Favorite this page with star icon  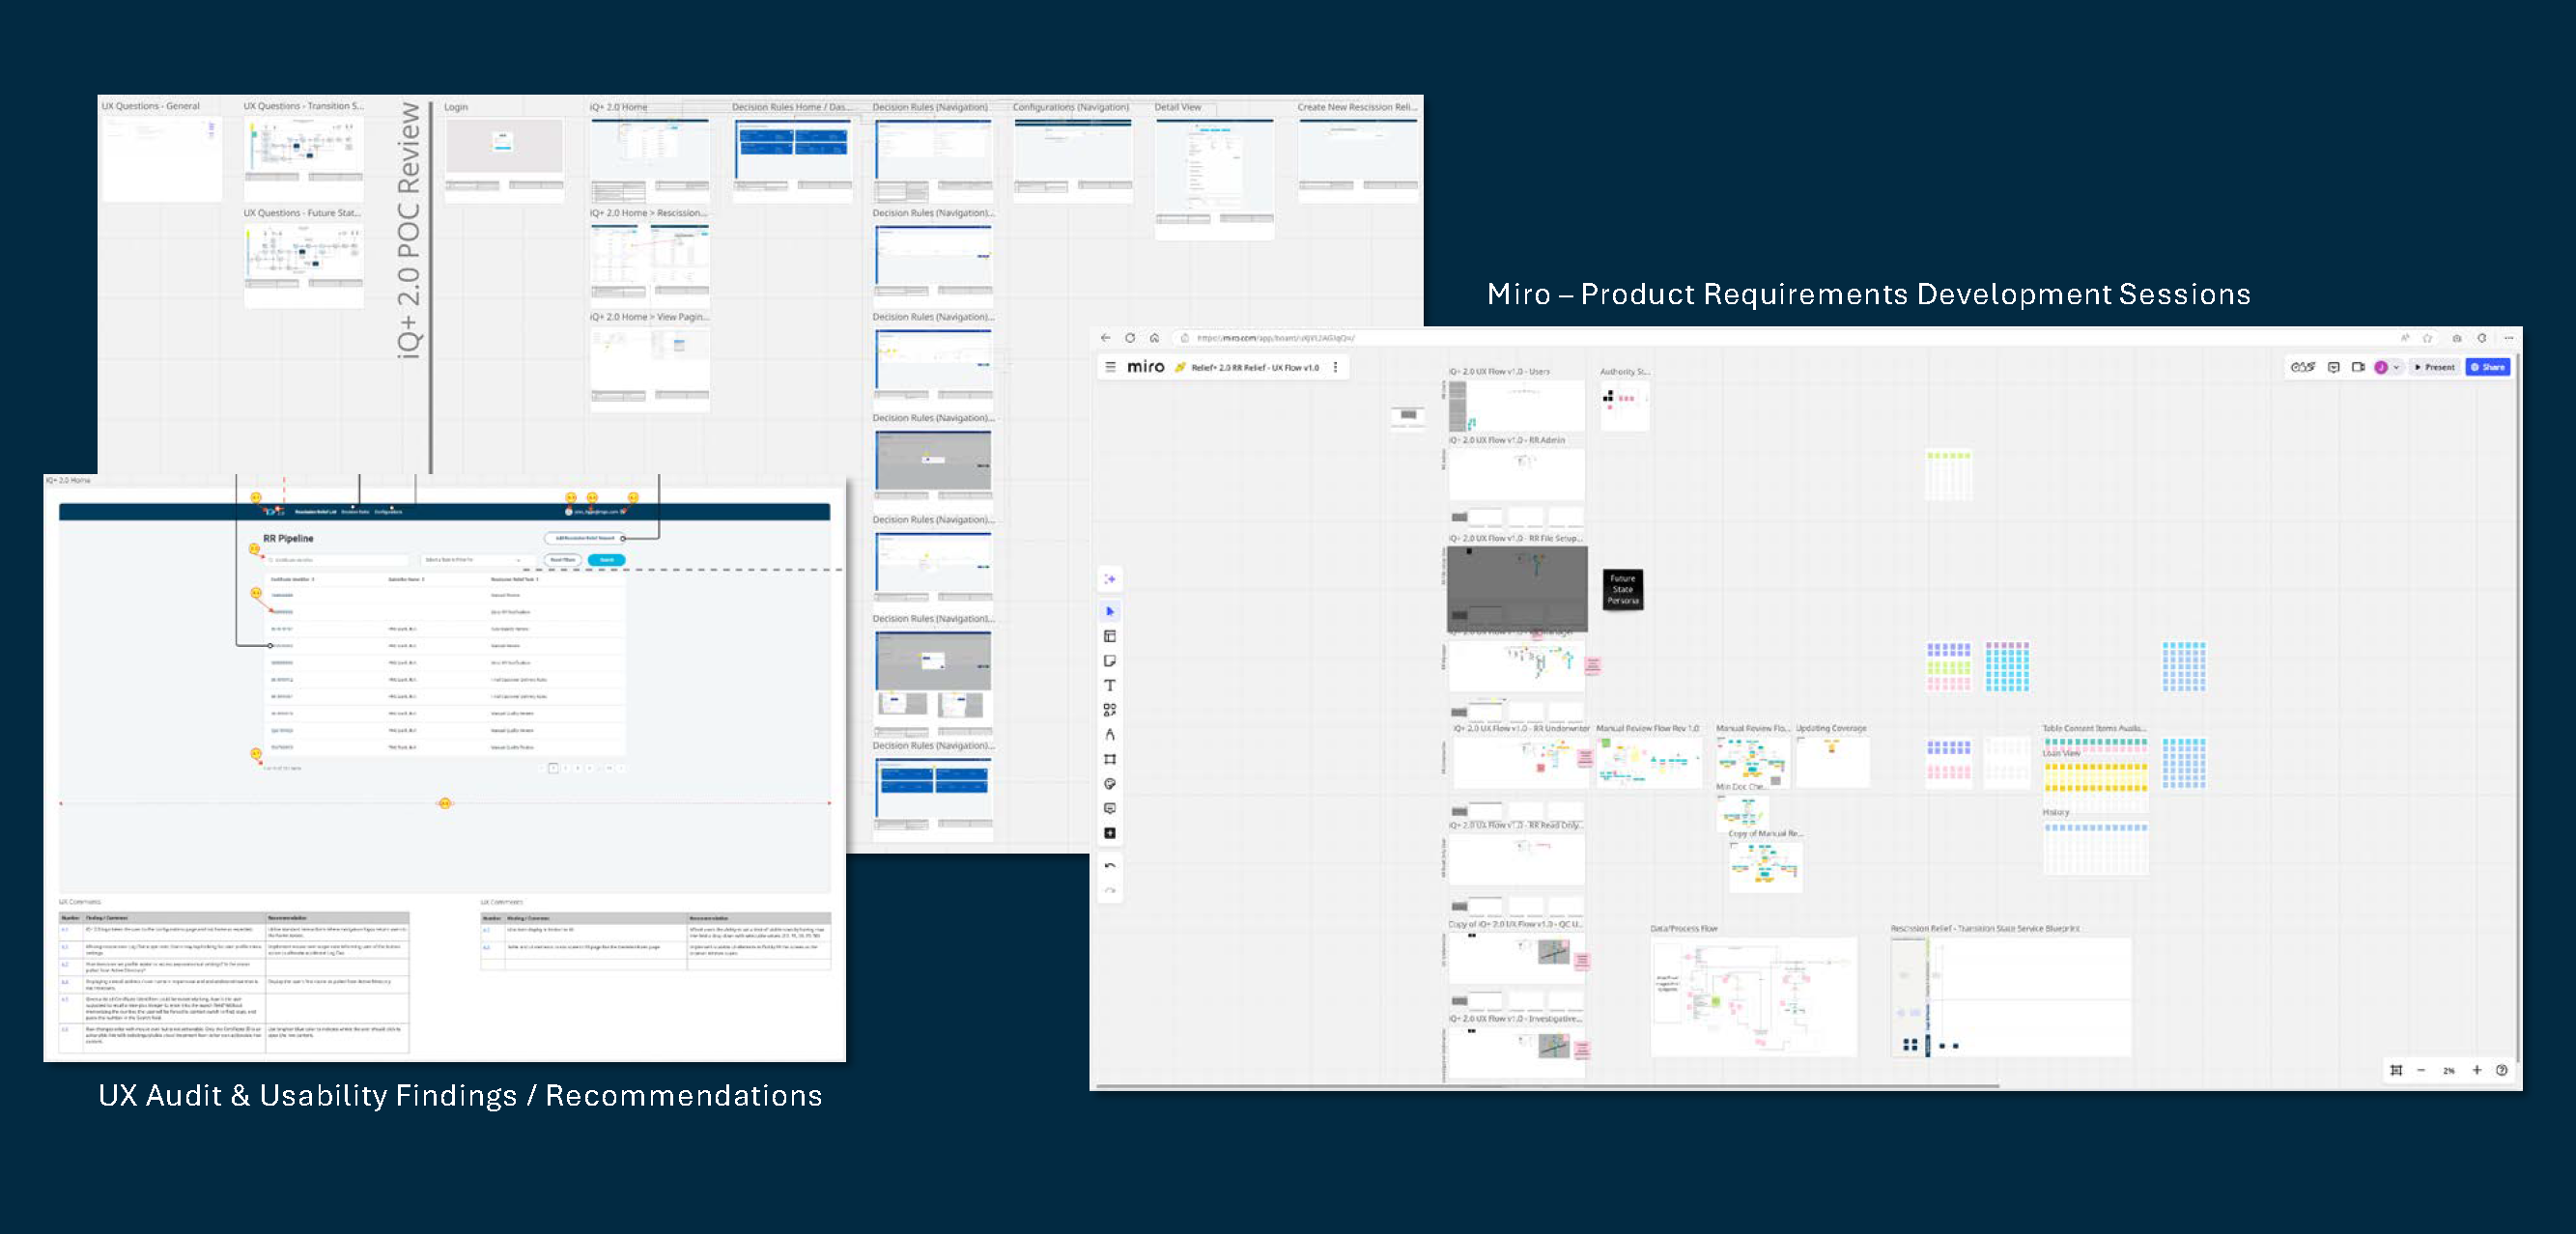click(2427, 338)
